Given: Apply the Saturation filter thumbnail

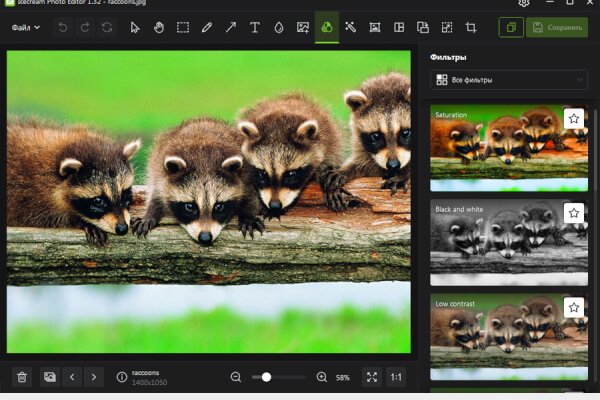Looking at the screenshot, I should coord(509,148).
